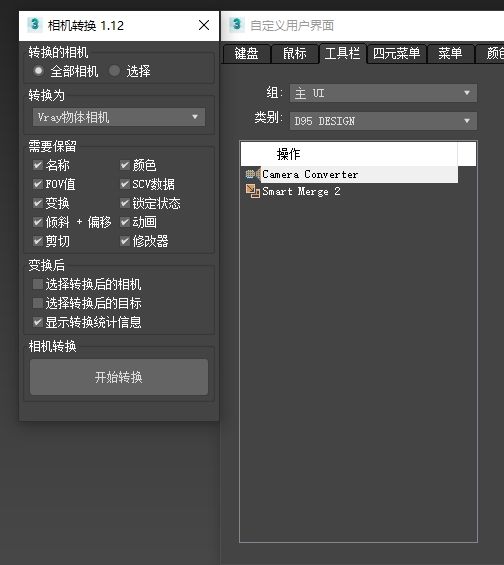Choose the 选择 radio option

tap(114, 71)
